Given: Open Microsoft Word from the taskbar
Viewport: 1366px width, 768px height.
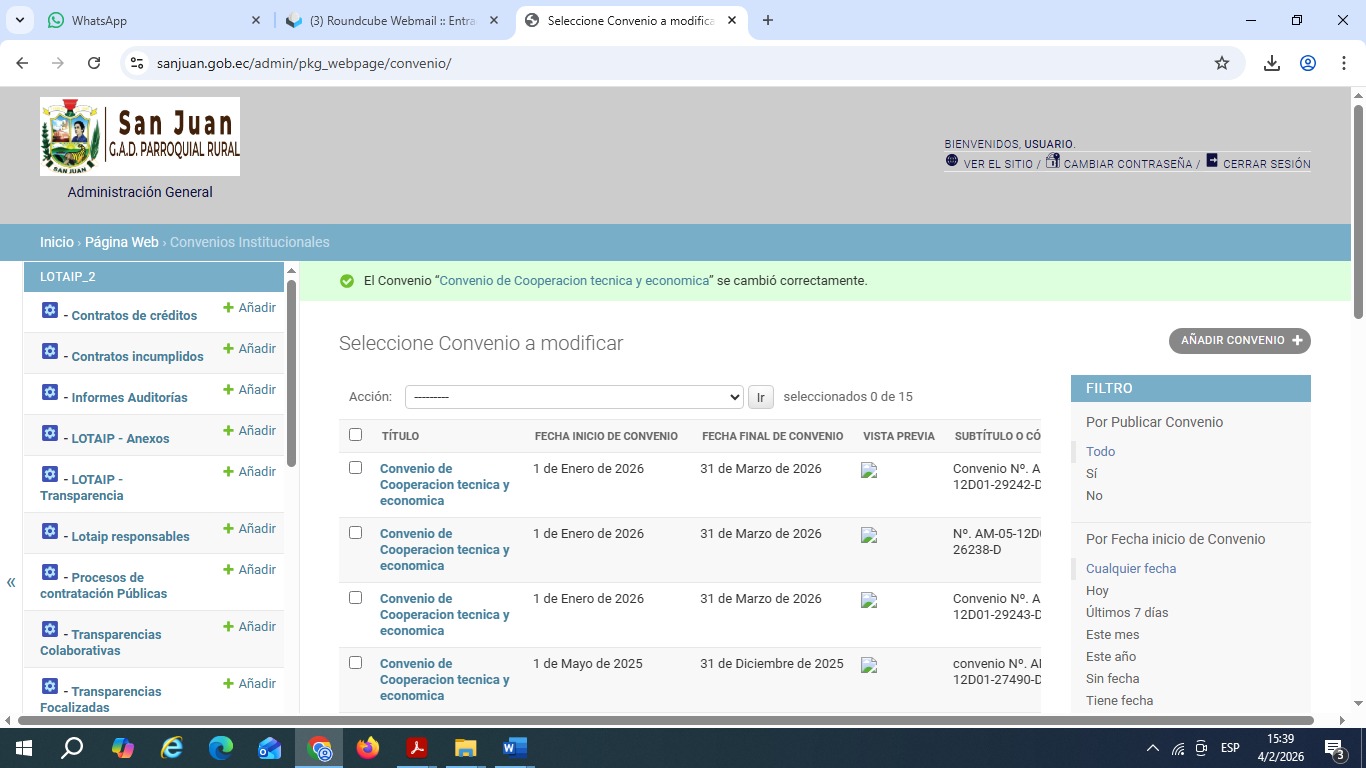Looking at the screenshot, I should tap(514, 748).
